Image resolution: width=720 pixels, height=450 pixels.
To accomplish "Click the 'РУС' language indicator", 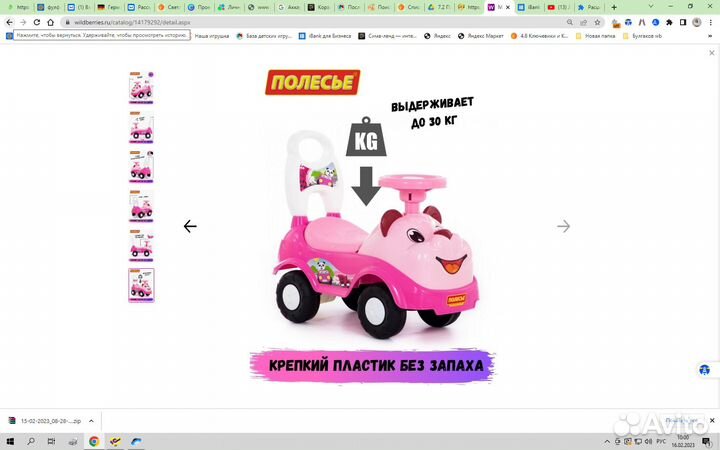I will 661,441.
